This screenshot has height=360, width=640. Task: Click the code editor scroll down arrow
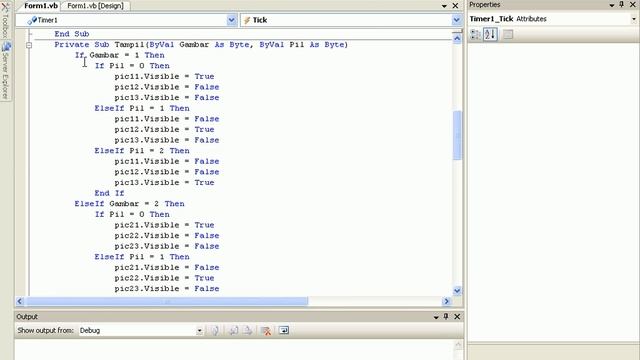(x=457, y=291)
